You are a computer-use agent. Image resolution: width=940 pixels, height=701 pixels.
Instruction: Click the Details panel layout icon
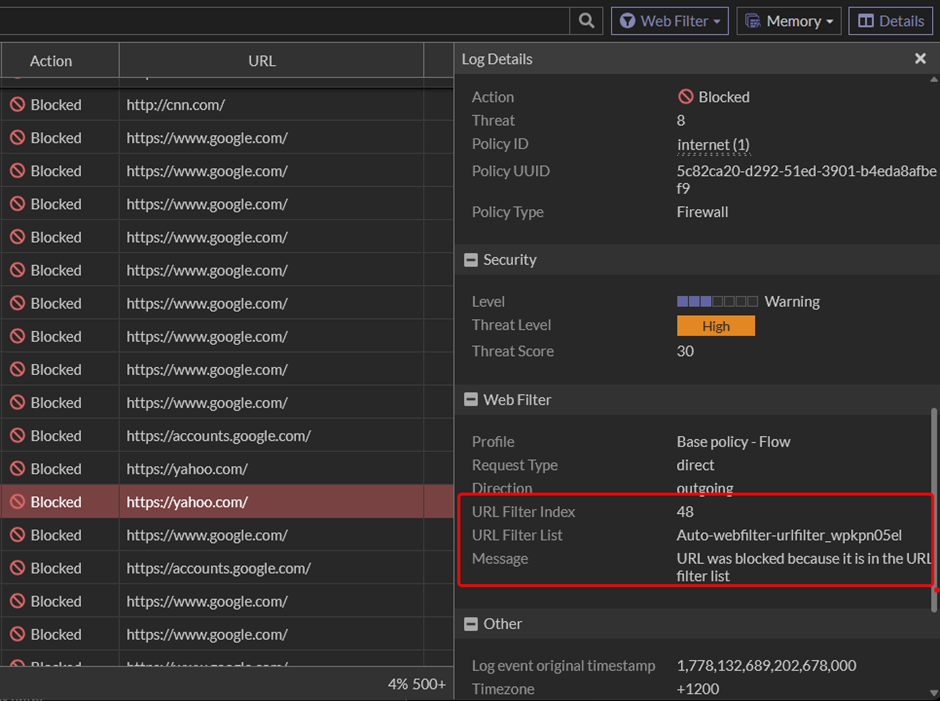point(866,21)
